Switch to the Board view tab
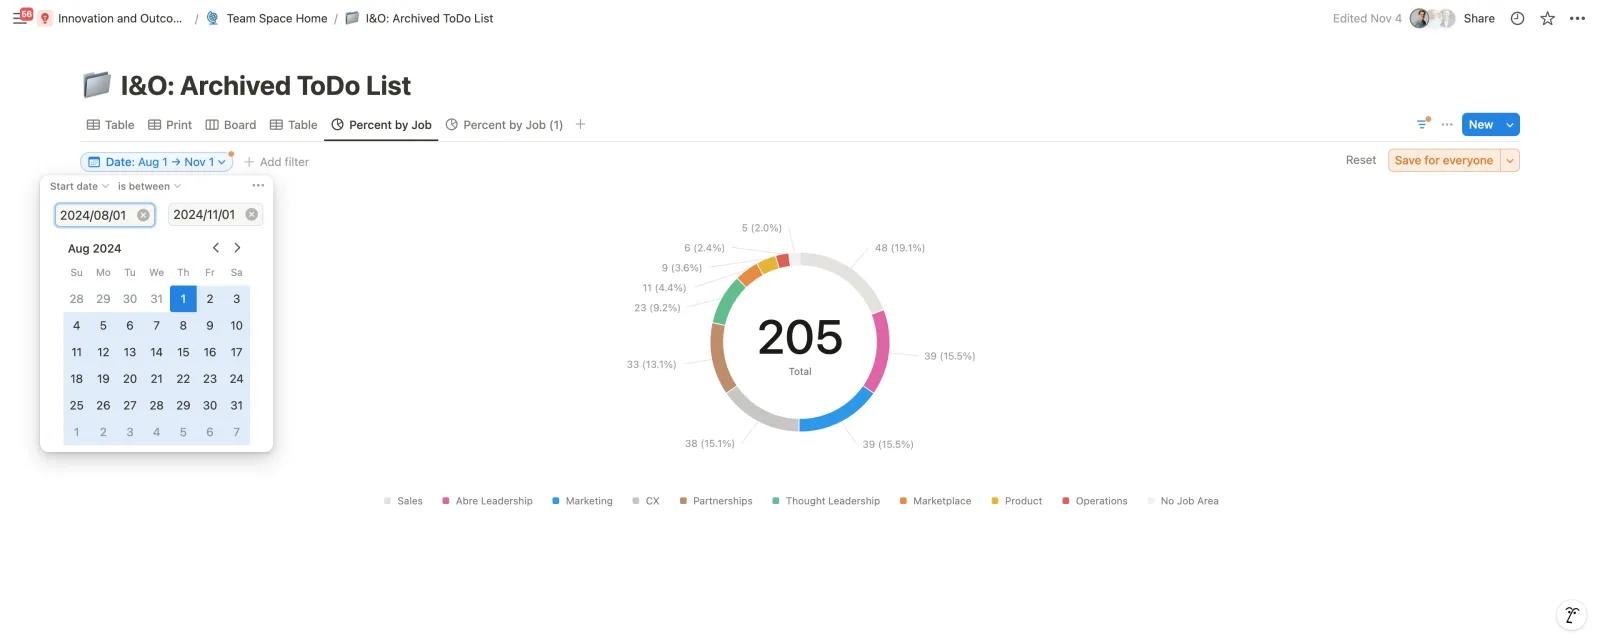 coord(231,125)
